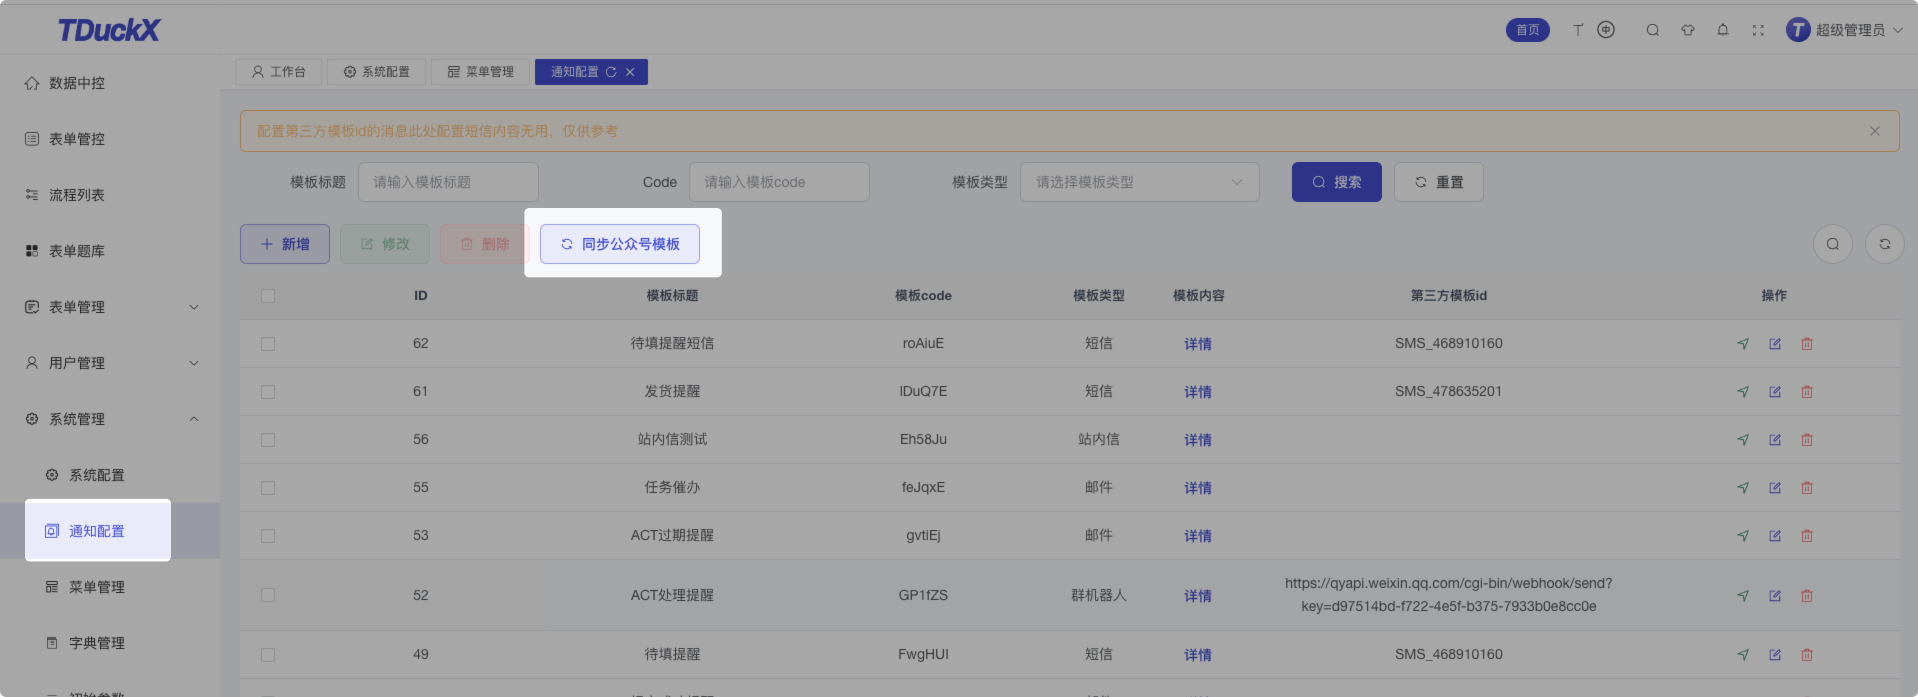Edit the ACT过期提醒 template
This screenshot has width=1918, height=697.
(1775, 536)
